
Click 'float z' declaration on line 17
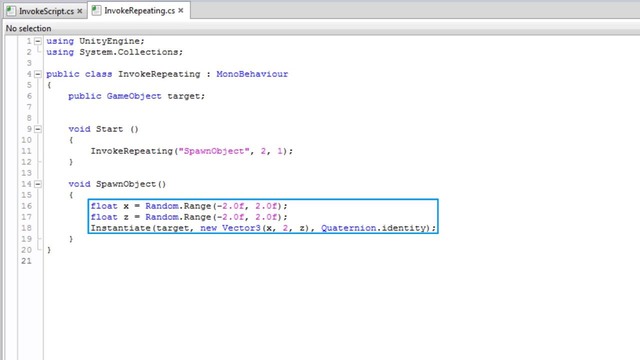point(110,217)
